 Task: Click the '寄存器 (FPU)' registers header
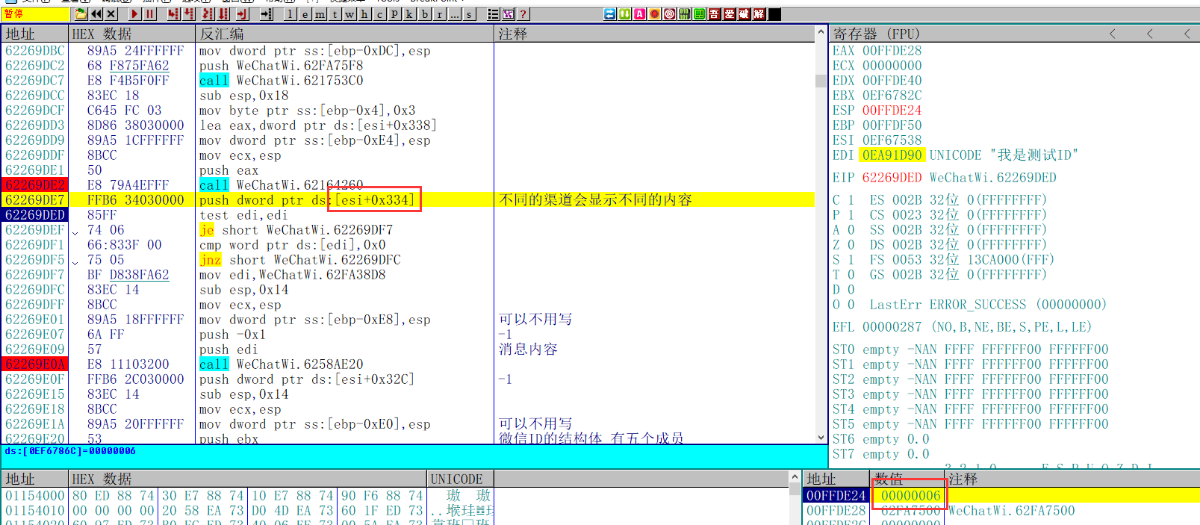879,34
